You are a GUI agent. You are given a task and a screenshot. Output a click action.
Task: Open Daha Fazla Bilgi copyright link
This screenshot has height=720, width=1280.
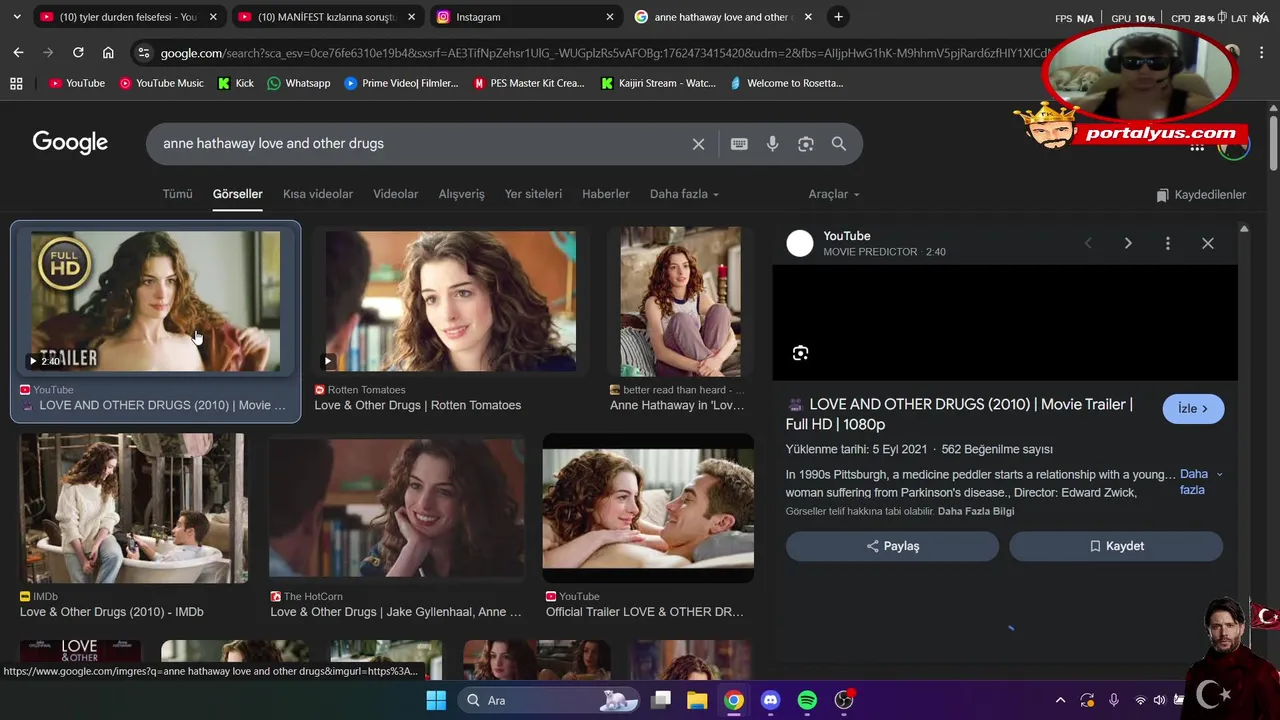click(x=976, y=511)
